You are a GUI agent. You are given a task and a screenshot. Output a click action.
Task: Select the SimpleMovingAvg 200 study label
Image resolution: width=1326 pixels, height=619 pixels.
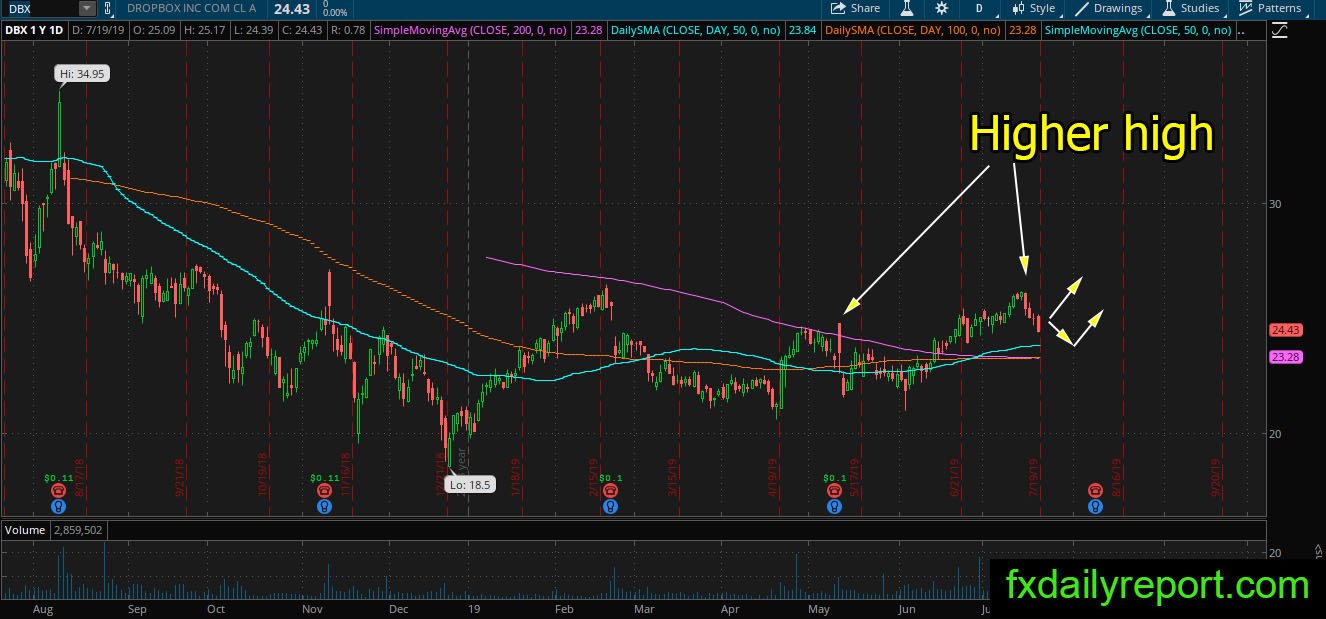tap(471, 31)
